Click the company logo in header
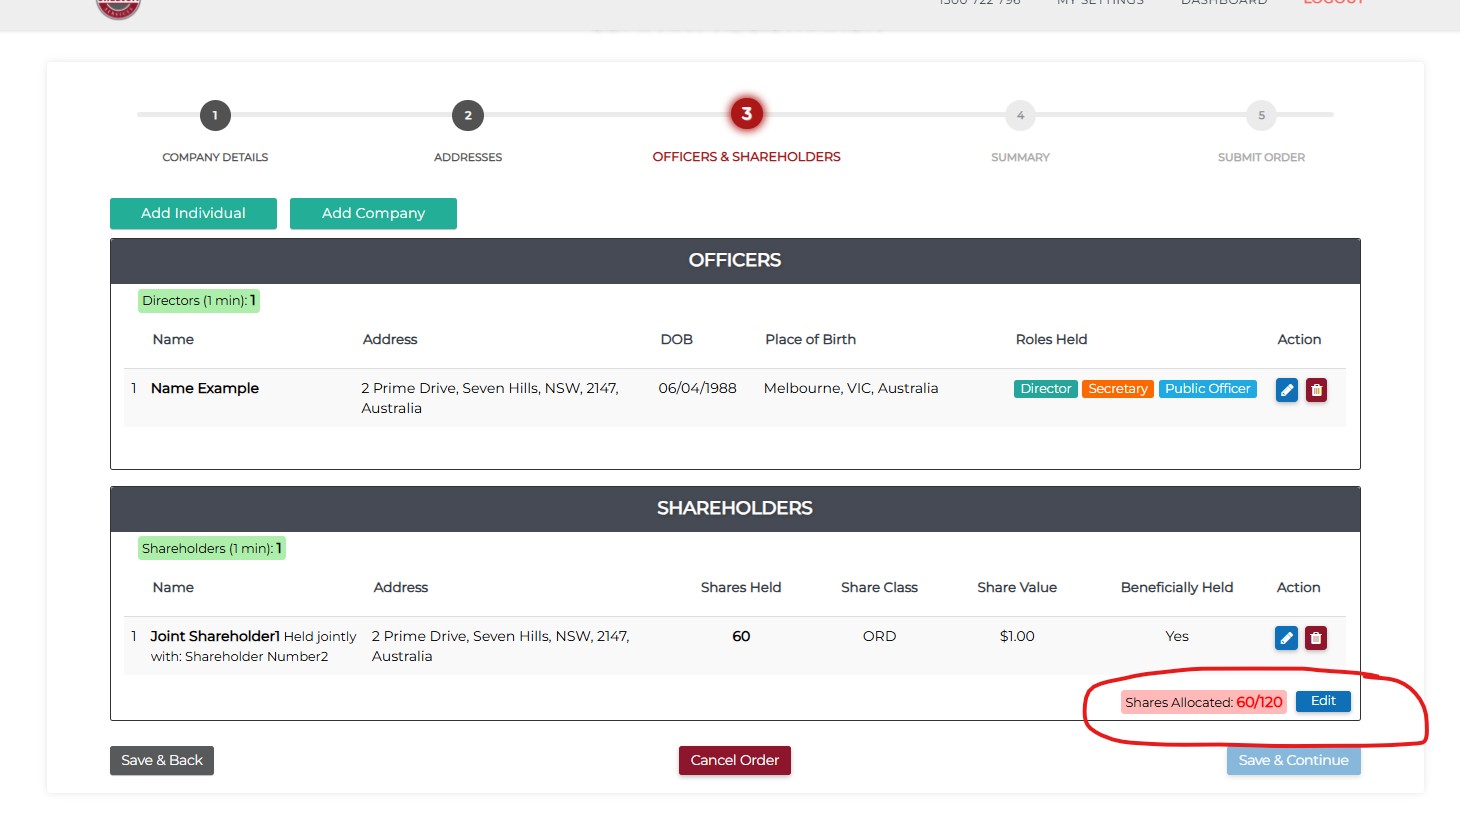The width and height of the screenshot is (1460, 815). tap(118, 8)
